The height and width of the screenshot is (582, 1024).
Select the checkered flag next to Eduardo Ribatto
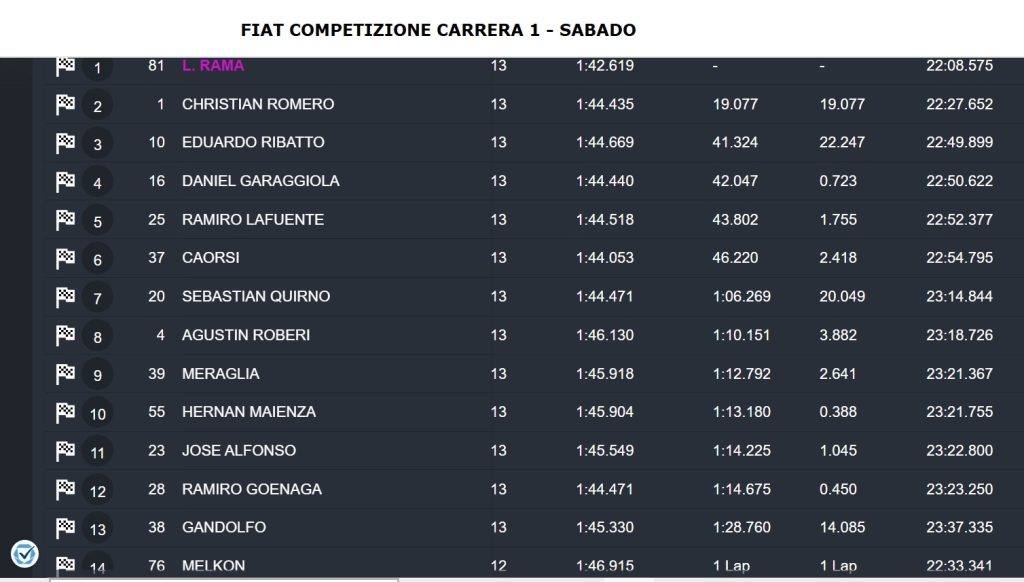click(x=66, y=143)
